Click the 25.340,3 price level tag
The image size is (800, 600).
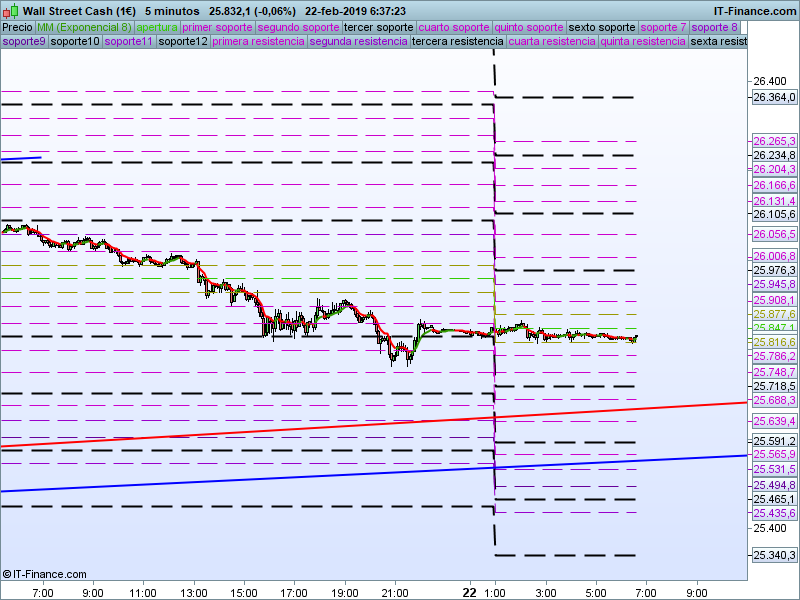[x=774, y=555]
